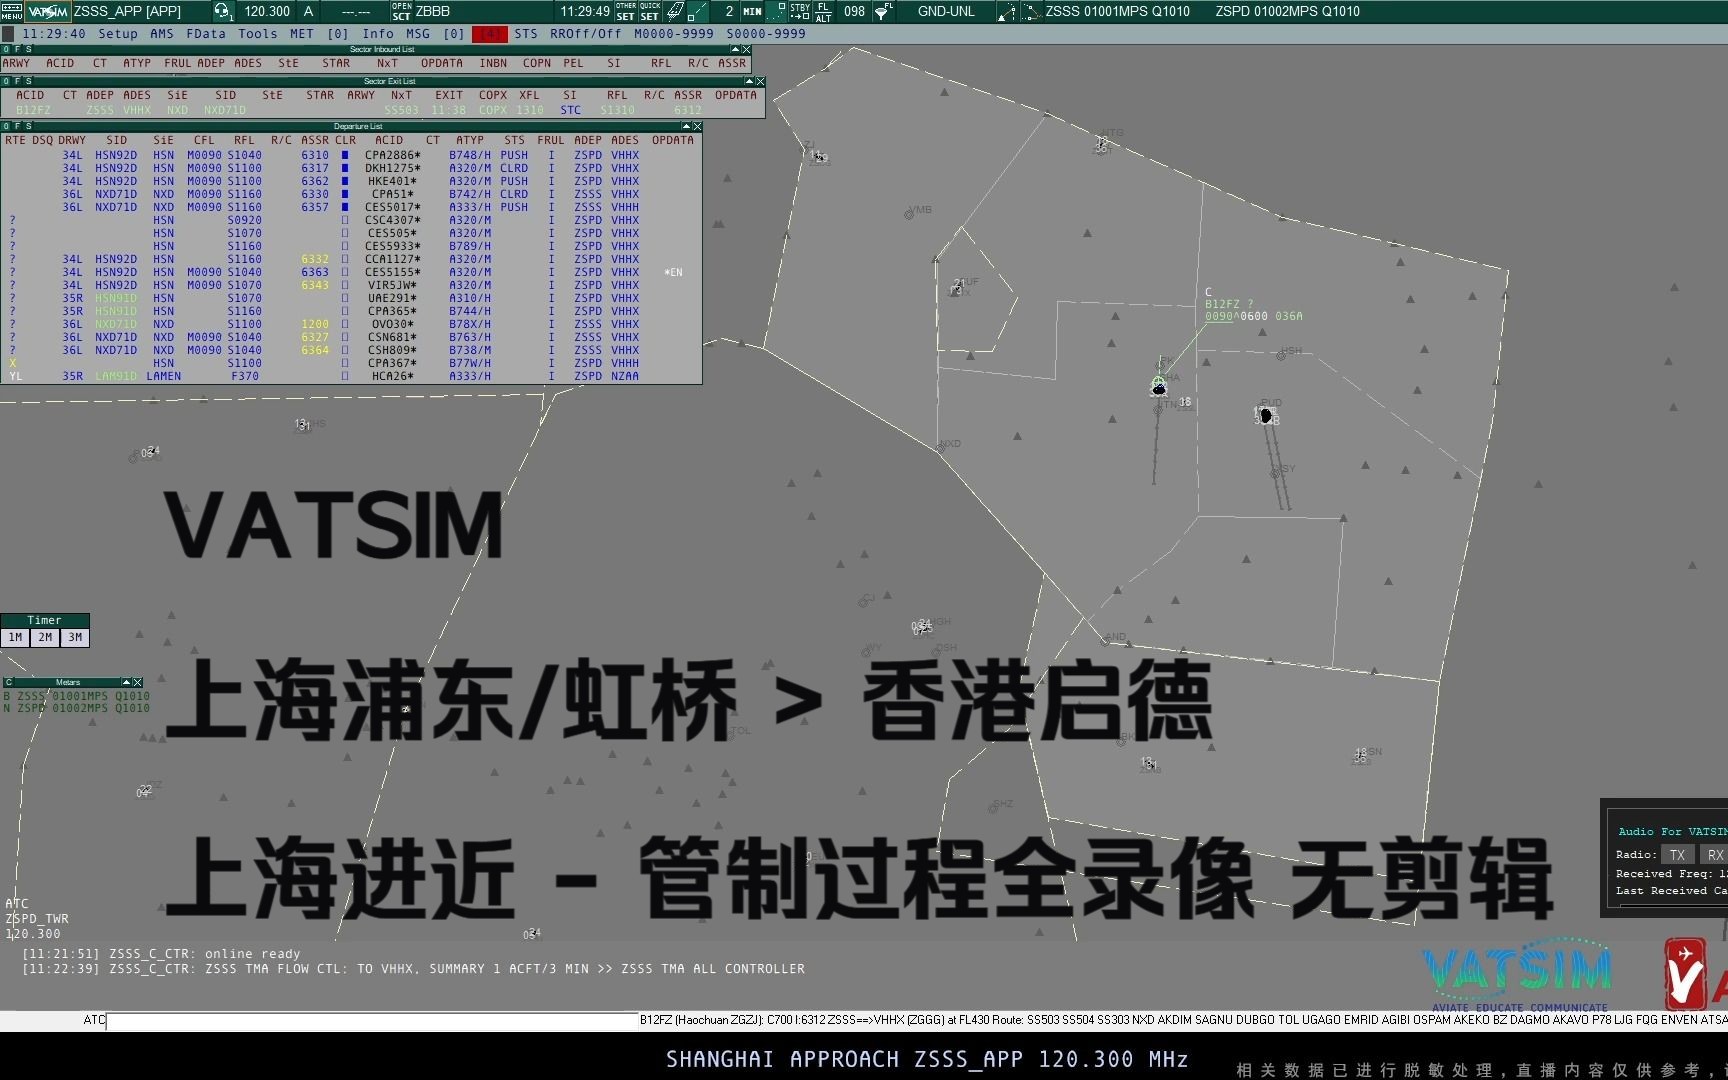1728x1080 pixels.
Task: Click the RX radio indicator in Audio For VATSIM
Action: click(x=1714, y=855)
